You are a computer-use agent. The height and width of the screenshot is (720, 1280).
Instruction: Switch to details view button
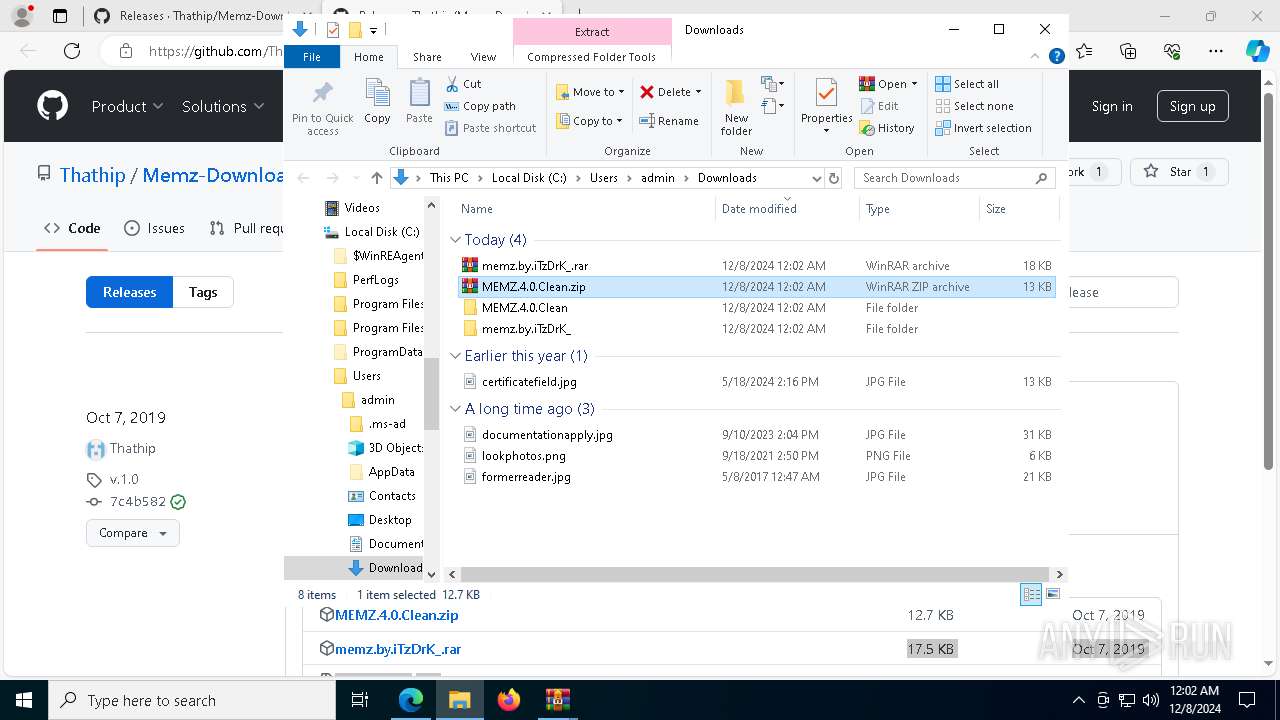[1031, 594]
